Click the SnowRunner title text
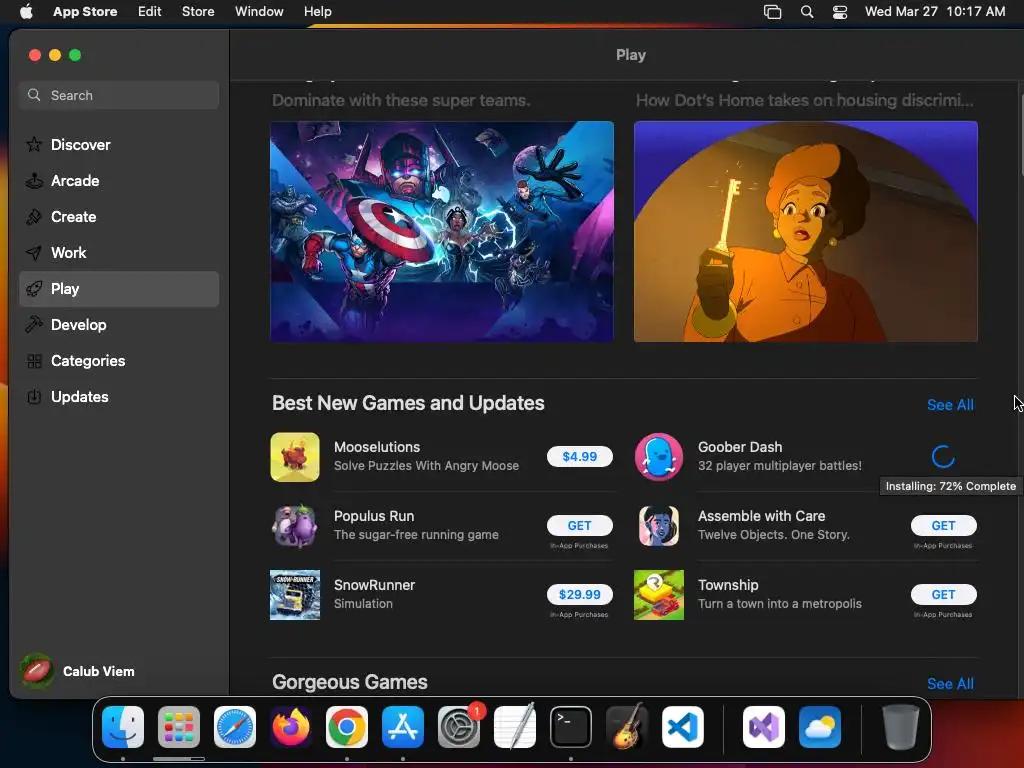The image size is (1024, 768). coord(374,585)
